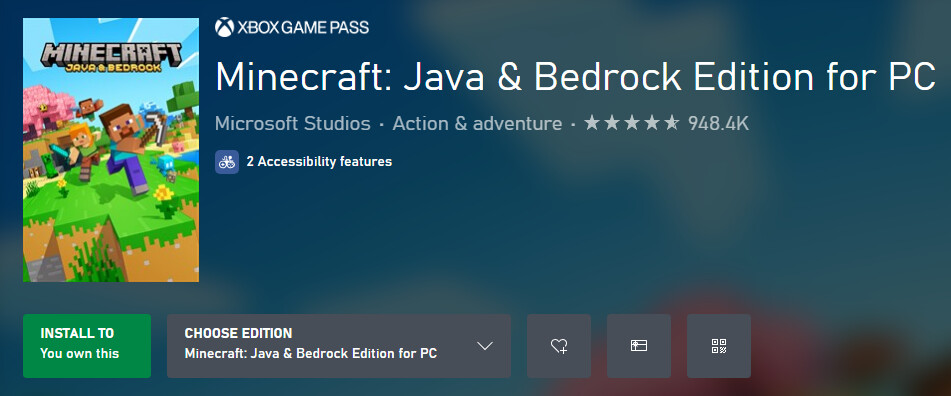Open the Action & adventure genre link
Screen dimensions: 951x396
(x=477, y=124)
